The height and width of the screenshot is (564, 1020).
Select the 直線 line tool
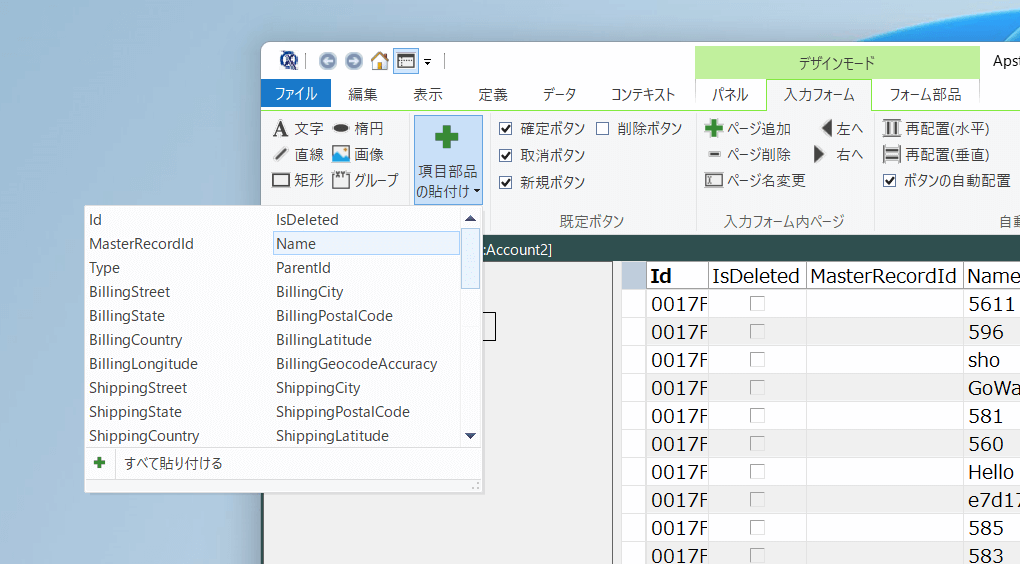click(298, 155)
